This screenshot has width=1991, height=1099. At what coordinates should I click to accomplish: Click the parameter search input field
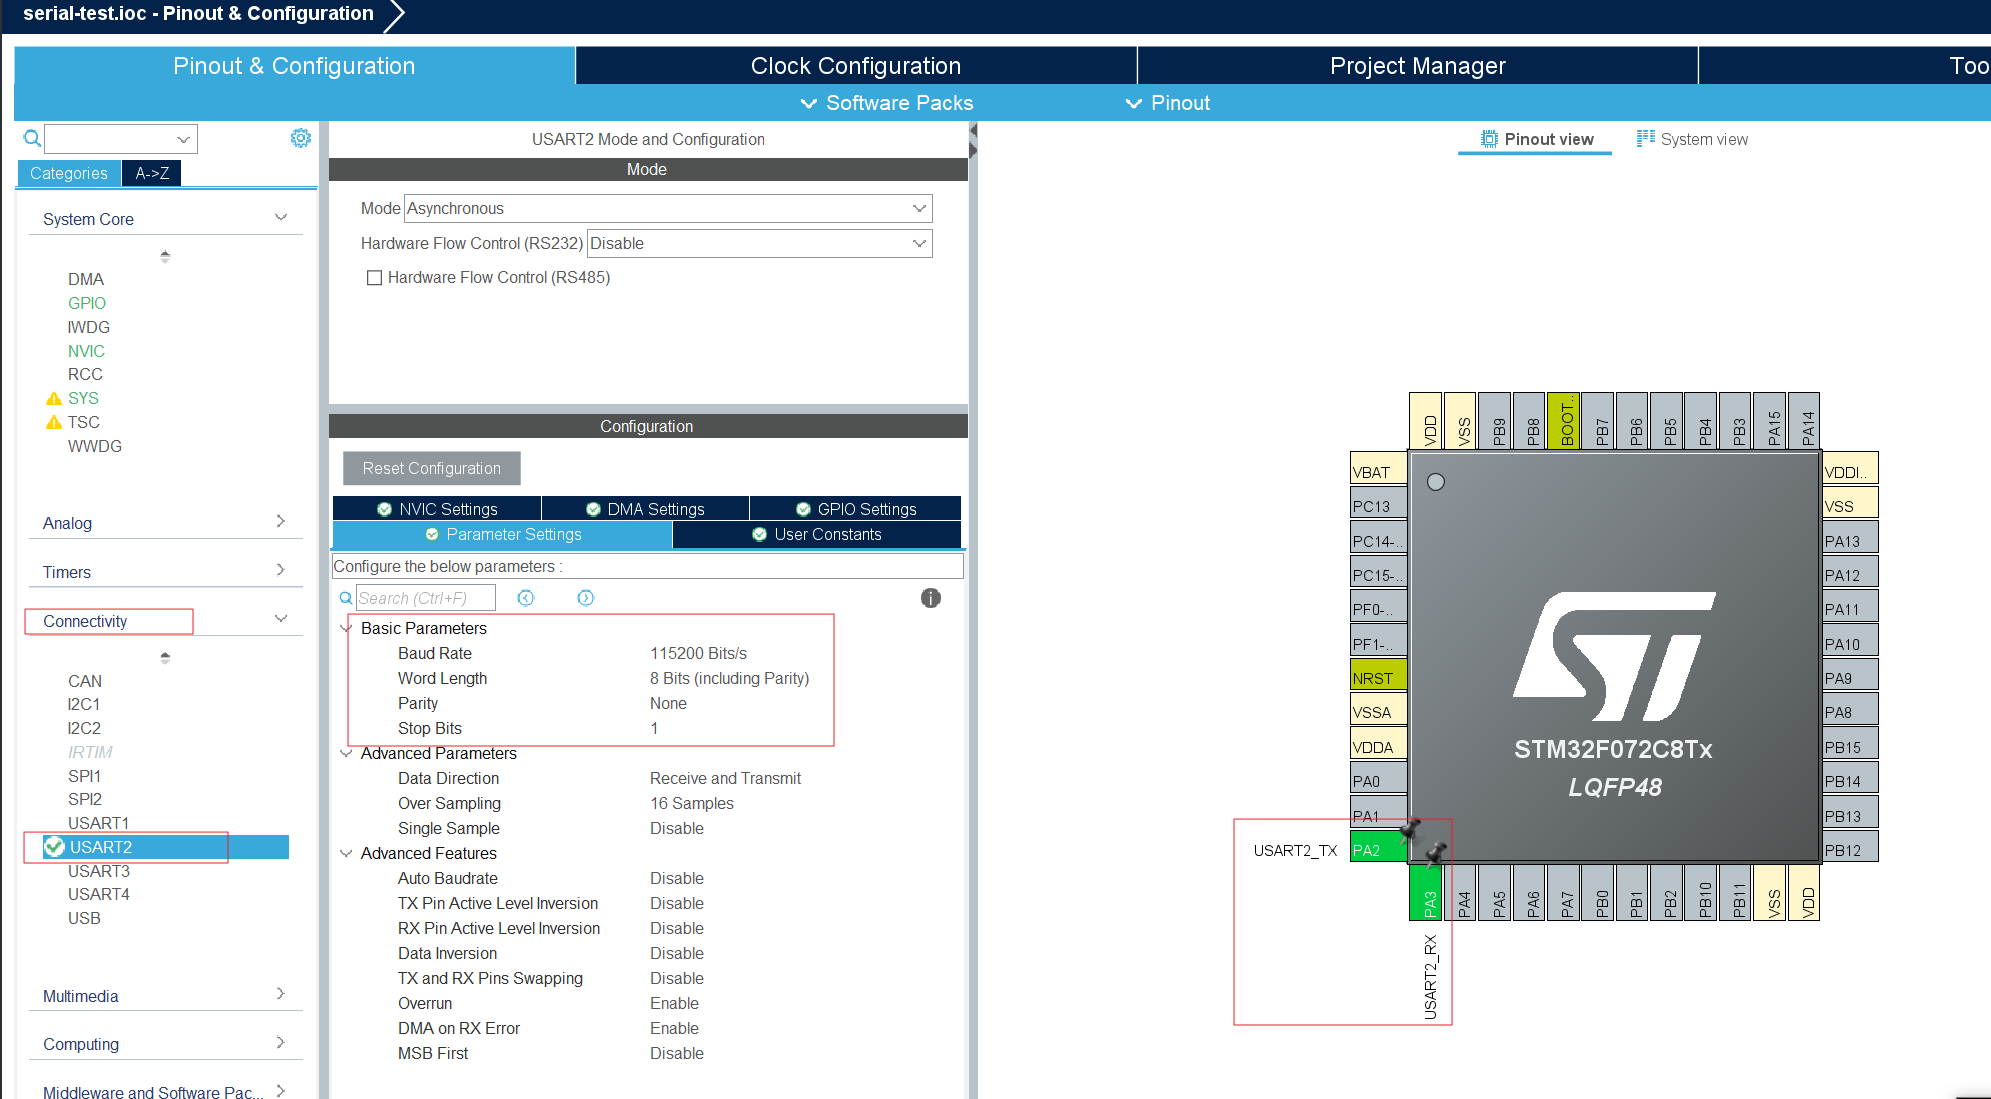425,598
